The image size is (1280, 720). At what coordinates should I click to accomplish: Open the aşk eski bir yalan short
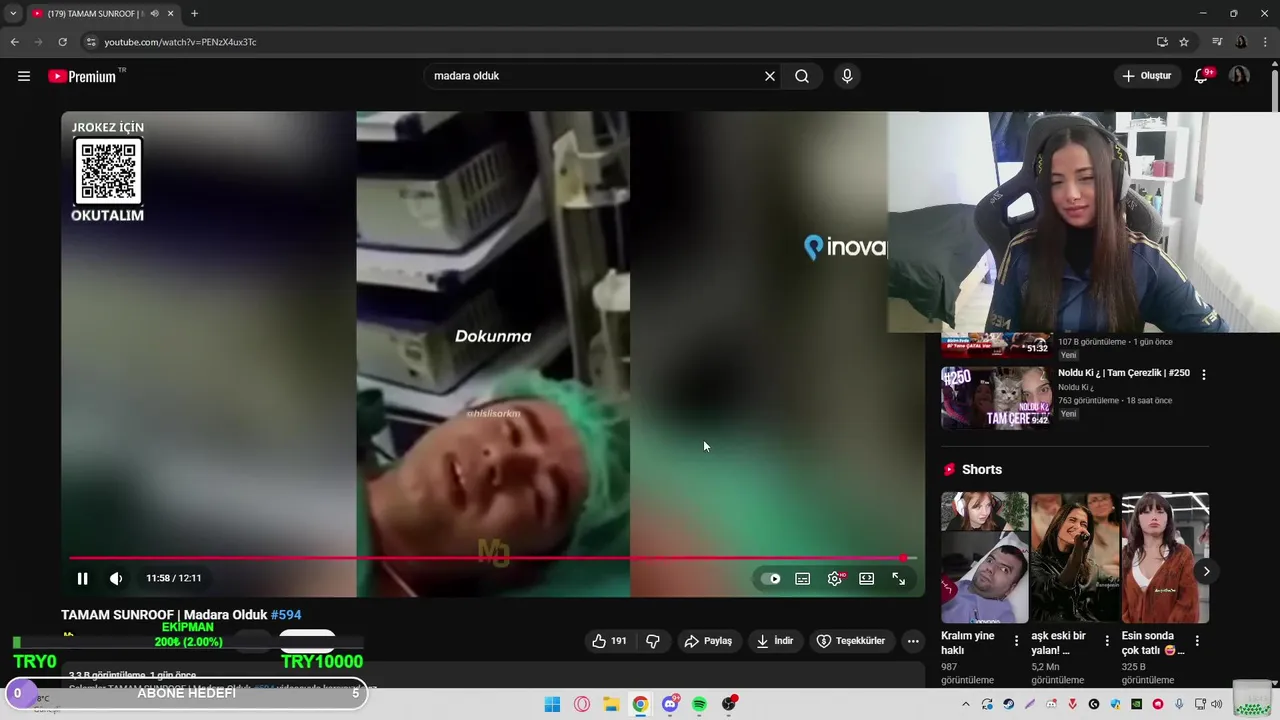coord(1075,558)
